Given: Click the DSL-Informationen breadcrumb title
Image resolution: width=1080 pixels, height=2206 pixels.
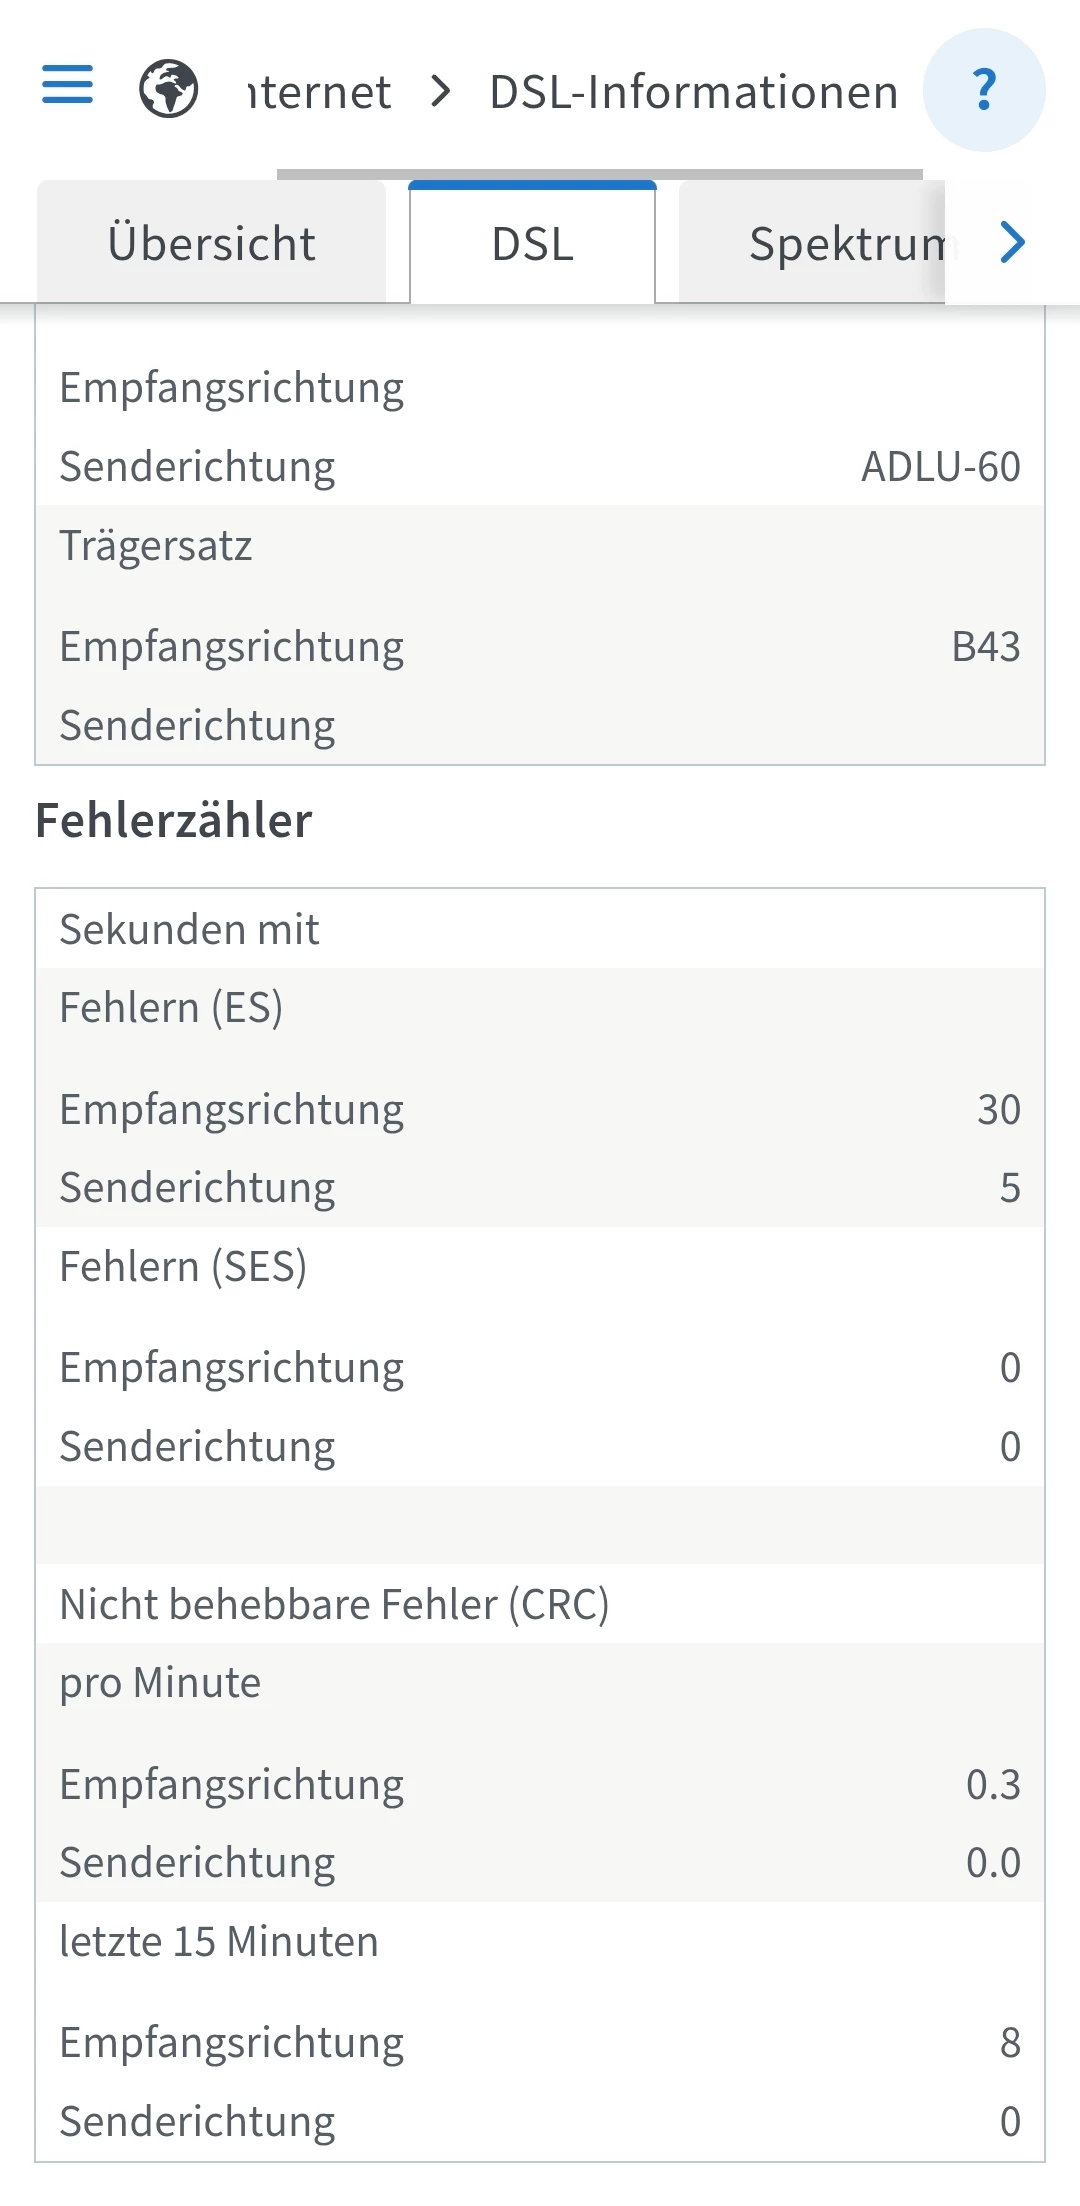Looking at the screenshot, I should [x=693, y=92].
